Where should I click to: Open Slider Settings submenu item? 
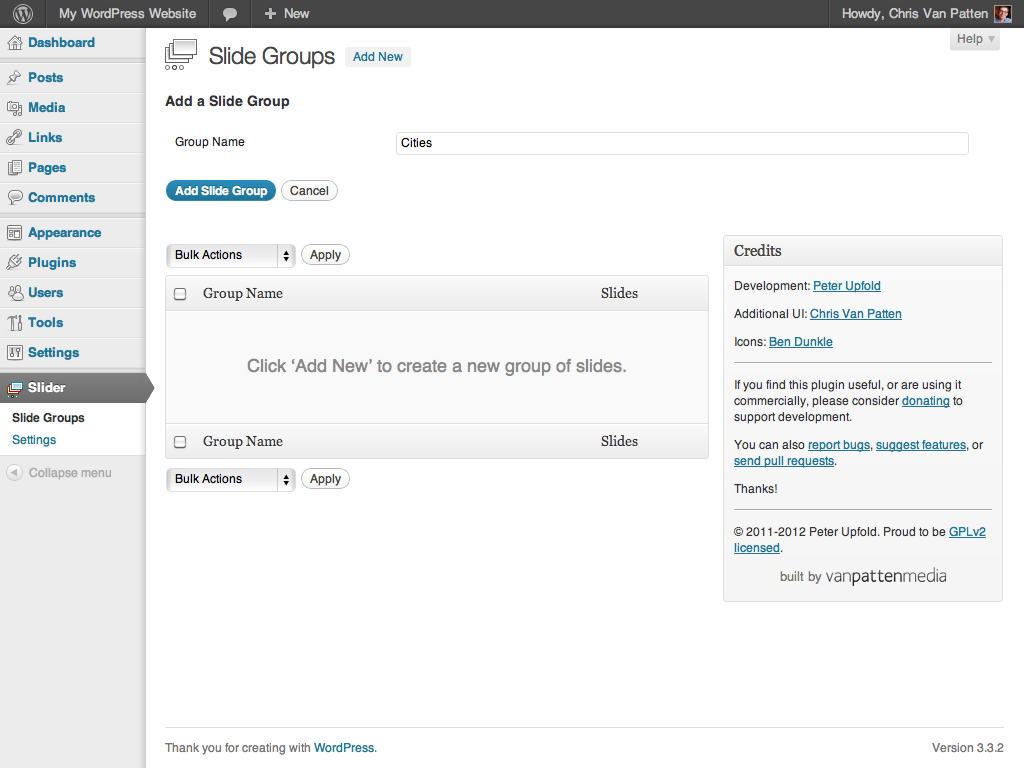click(34, 440)
